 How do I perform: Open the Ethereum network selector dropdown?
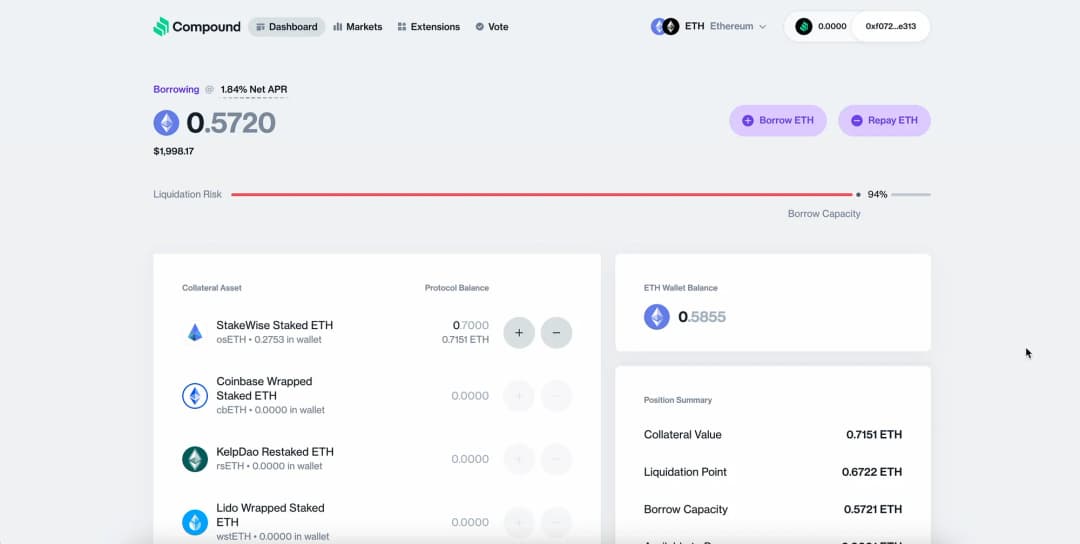coord(710,27)
